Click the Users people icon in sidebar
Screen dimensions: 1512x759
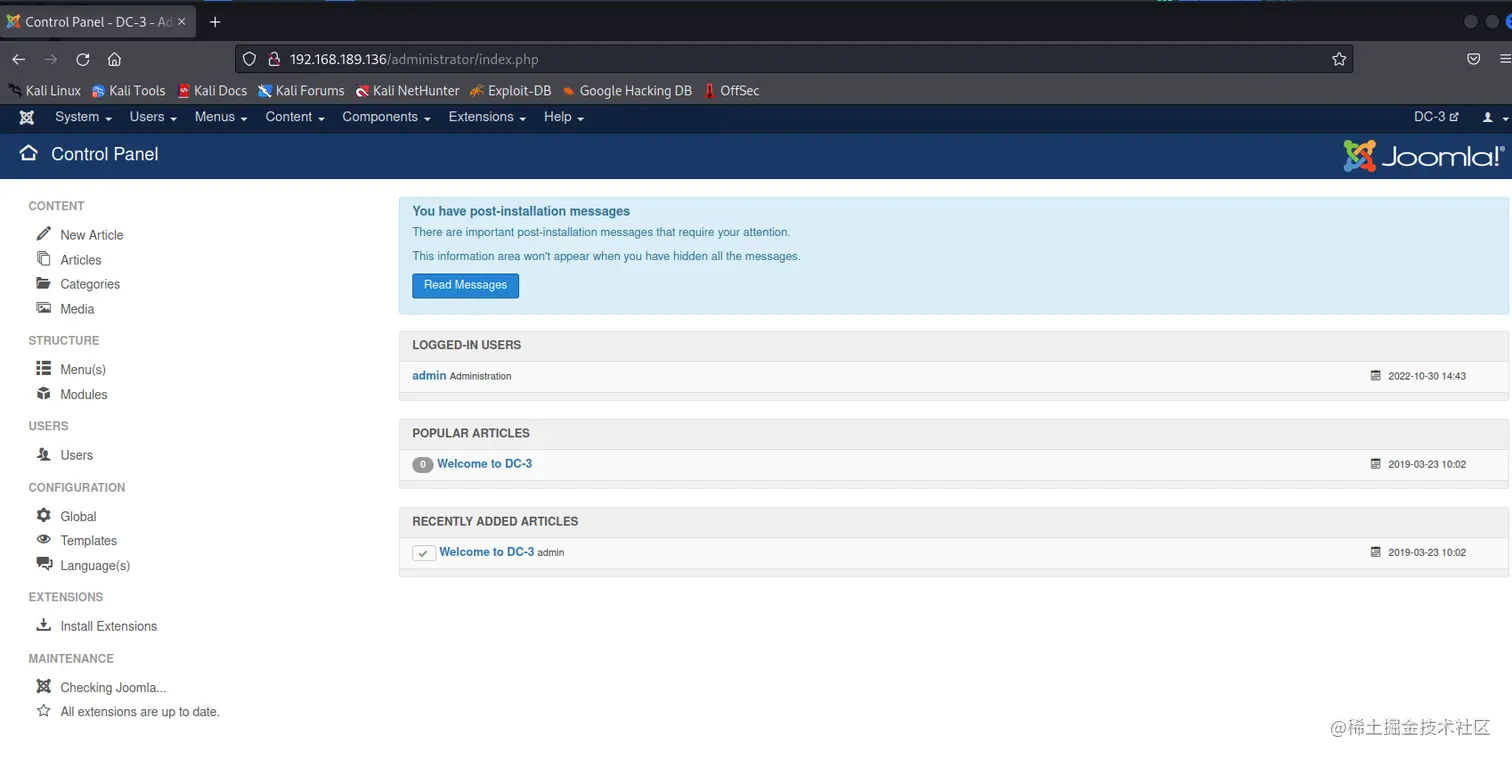(x=43, y=454)
